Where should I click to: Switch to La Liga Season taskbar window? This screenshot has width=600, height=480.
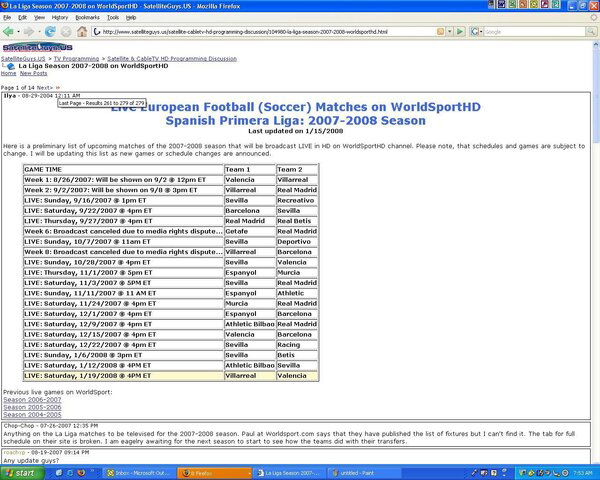click(x=290, y=473)
